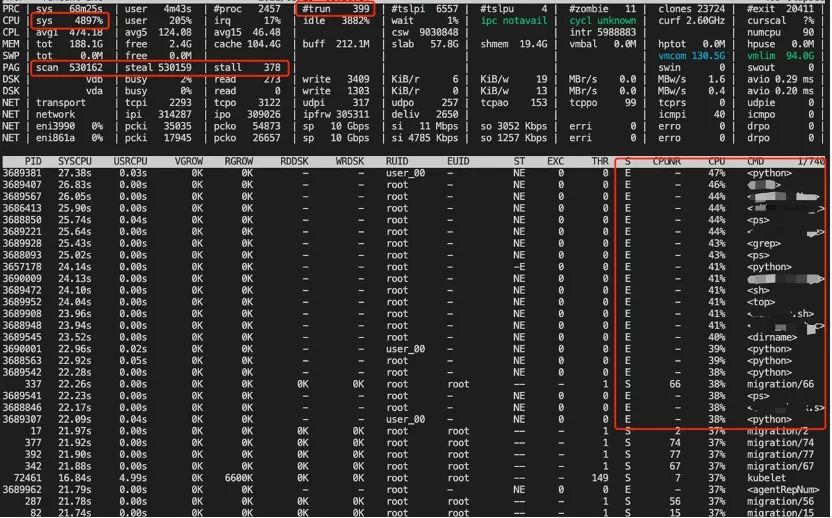Select the kubelet process row
Screen dimensions: 832x518
pos(414,478)
